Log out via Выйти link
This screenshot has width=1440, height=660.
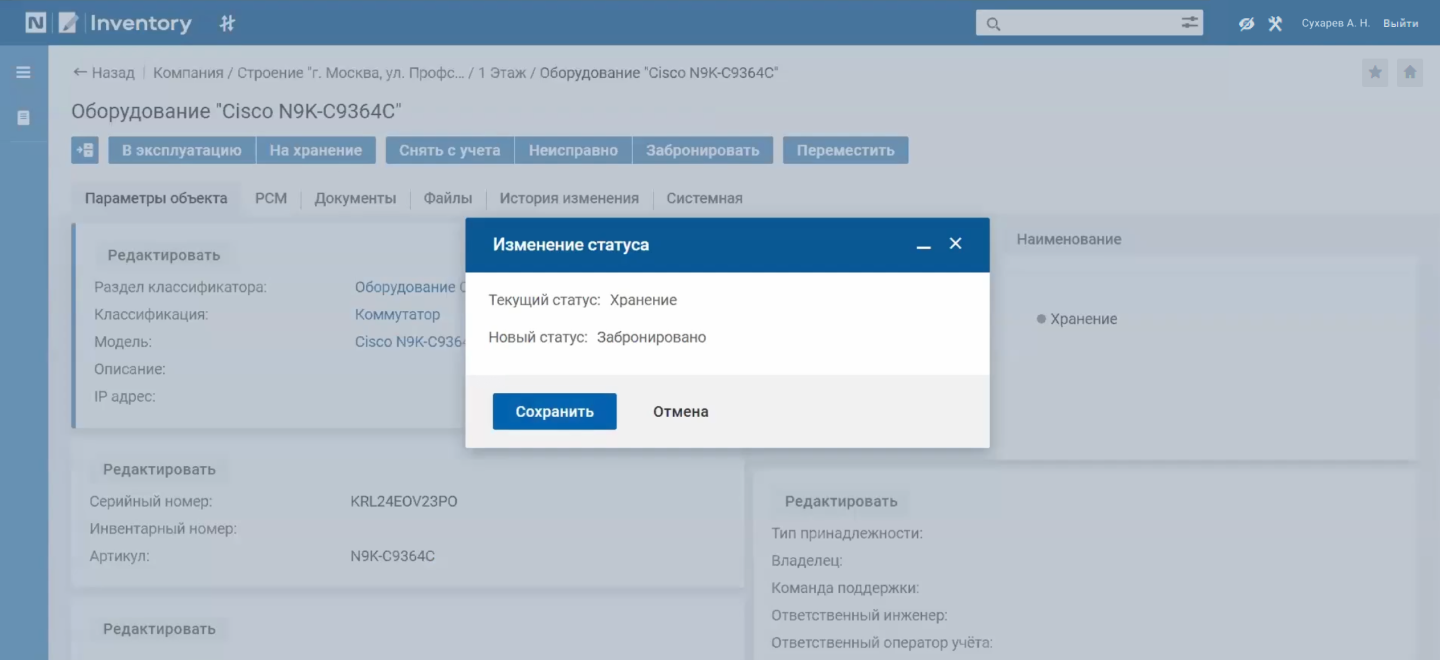pyautogui.click(x=1400, y=23)
